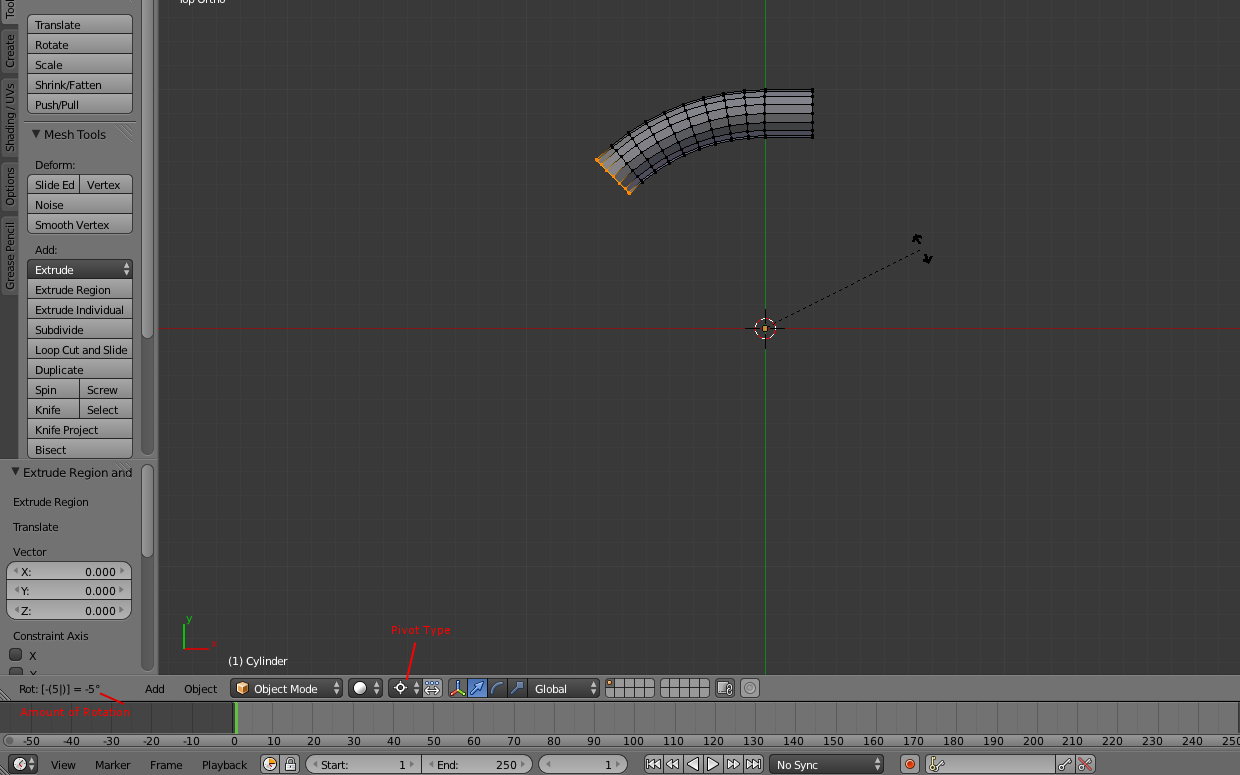Toggle the red auto keyframe record button

point(909,764)
